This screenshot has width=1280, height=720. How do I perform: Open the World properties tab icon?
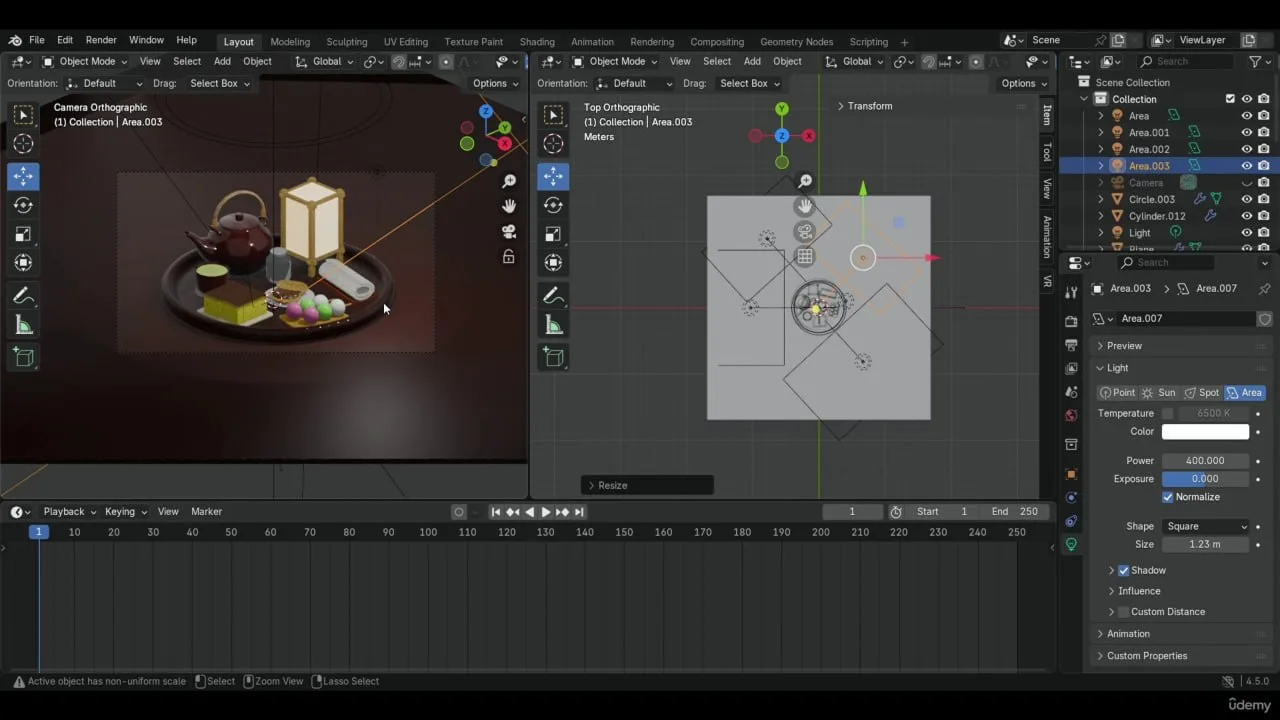click(1071, 415)
